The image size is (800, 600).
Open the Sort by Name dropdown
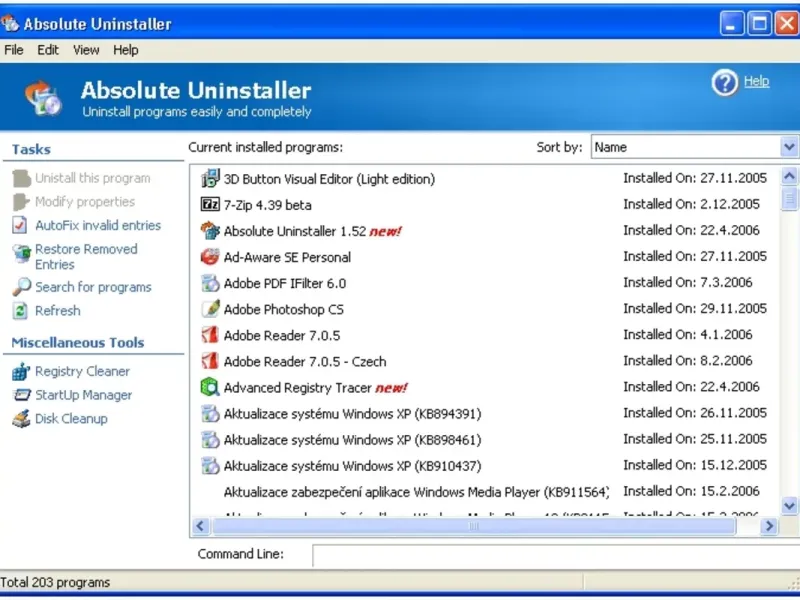tap(789, 147)
